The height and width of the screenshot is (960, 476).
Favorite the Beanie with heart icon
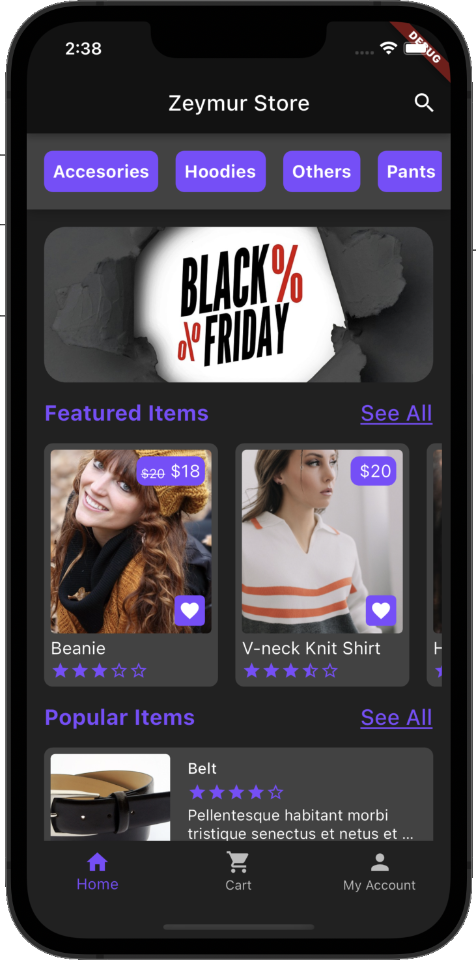click(x=190, y=610)
